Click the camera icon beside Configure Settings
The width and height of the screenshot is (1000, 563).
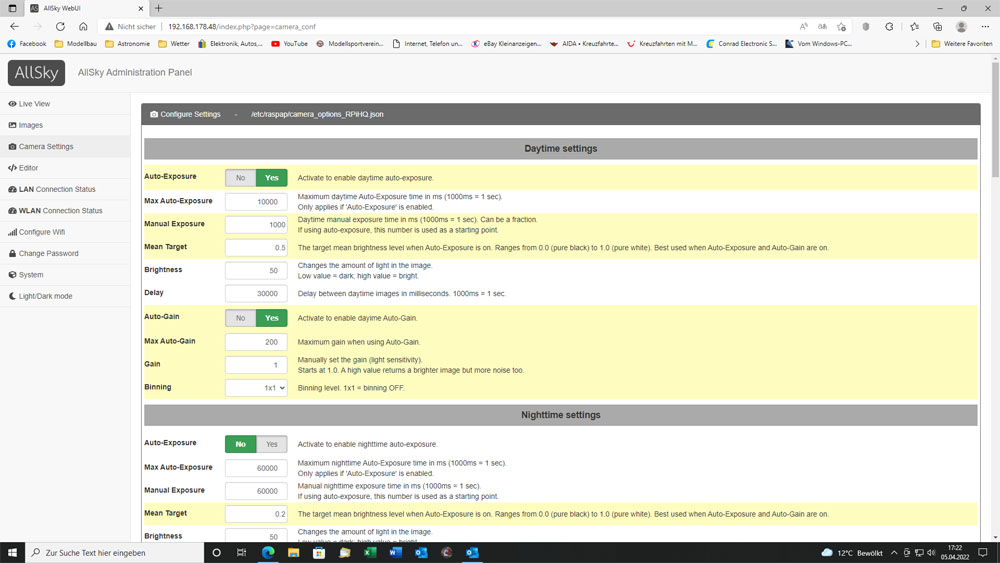(154, 115)
